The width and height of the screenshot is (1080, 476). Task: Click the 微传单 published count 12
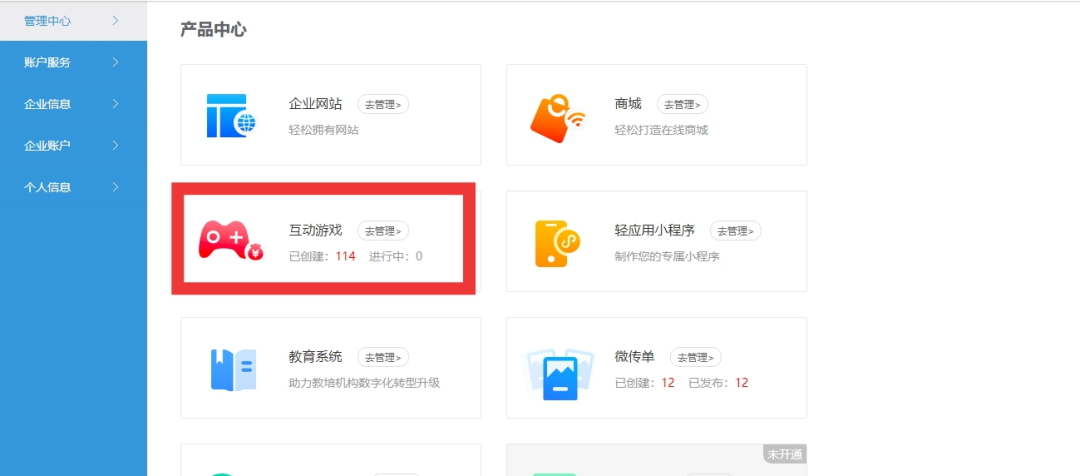pyautogui.click(x=741, y=383)
